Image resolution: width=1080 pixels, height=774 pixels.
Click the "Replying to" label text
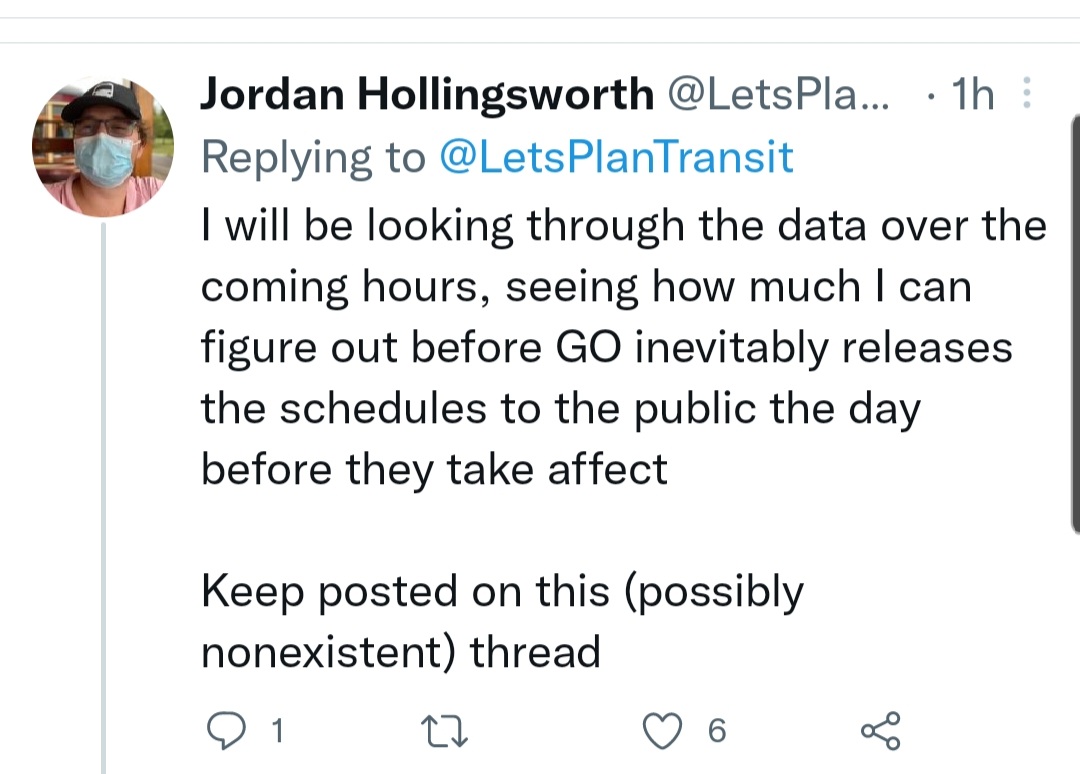tap(313, 158)
